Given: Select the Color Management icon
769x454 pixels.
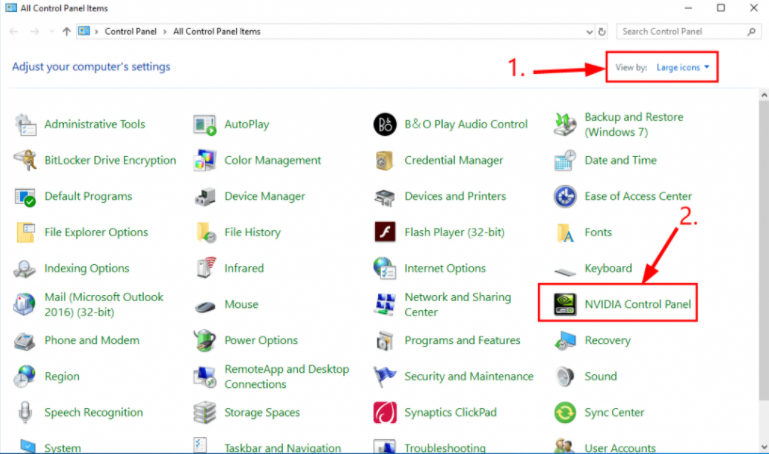Looking at the screenshot, I should (x=205, y=160).
